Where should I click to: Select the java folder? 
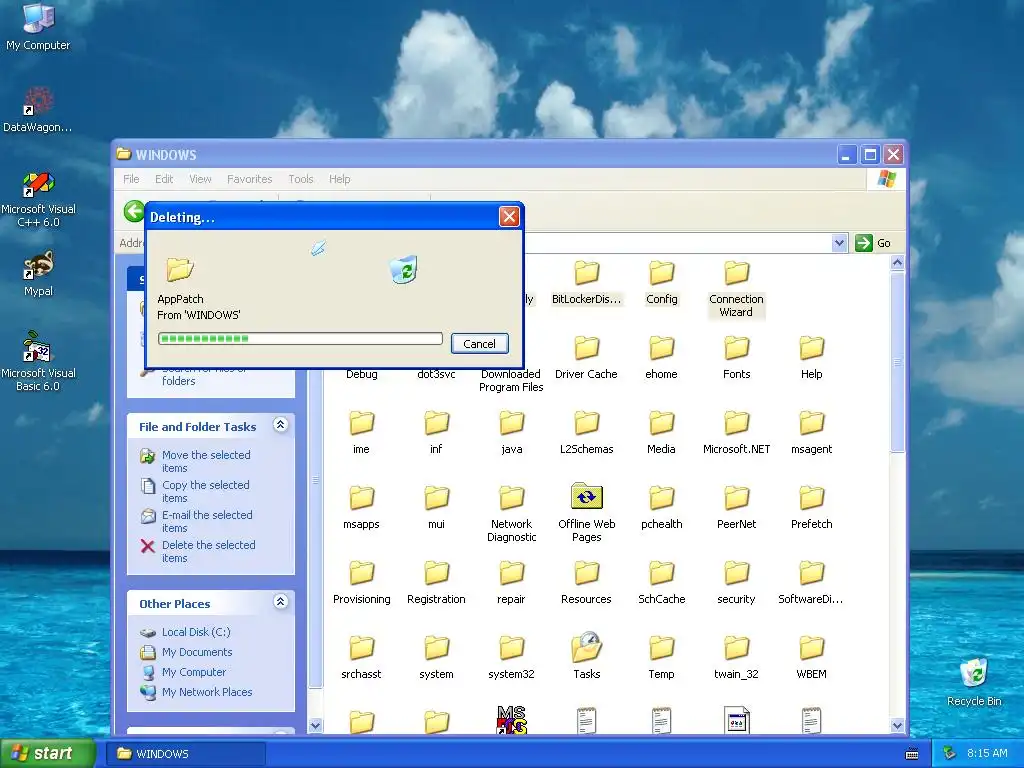coord(511,432)
